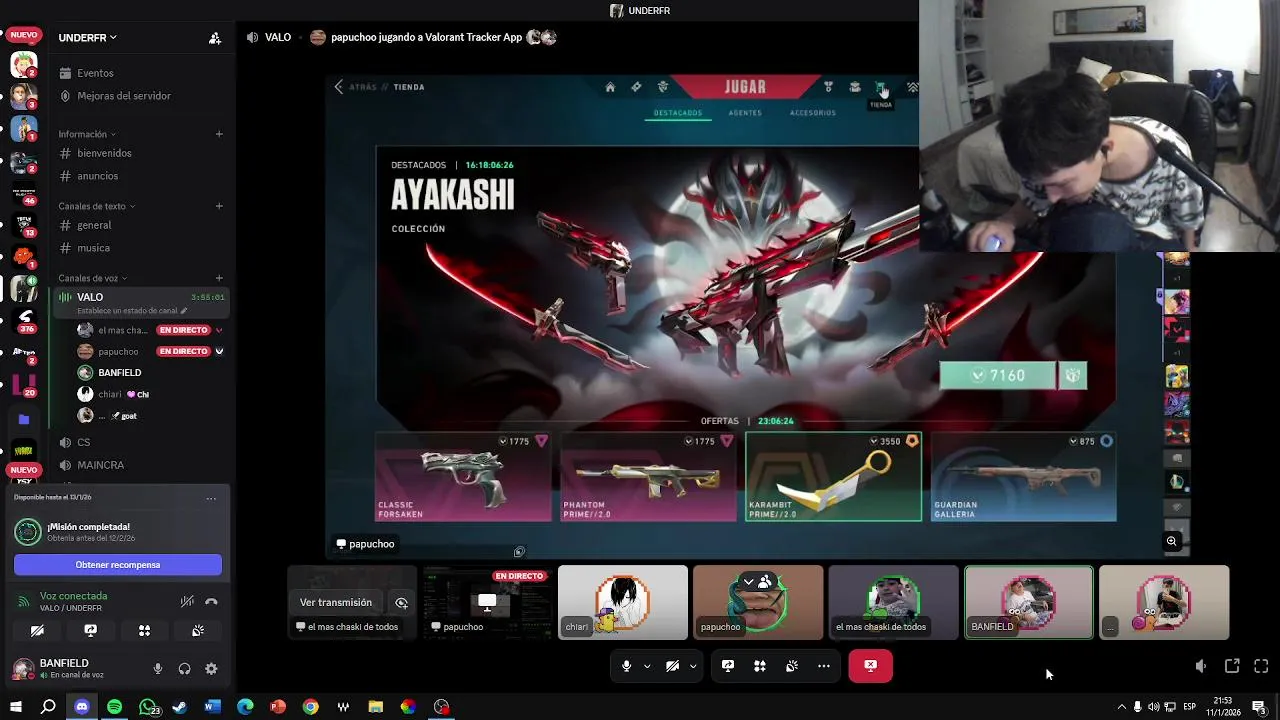Open more options ellipsis in call bar
Viewport: 1280px width, 720px height.
click(x=824, y=666)
